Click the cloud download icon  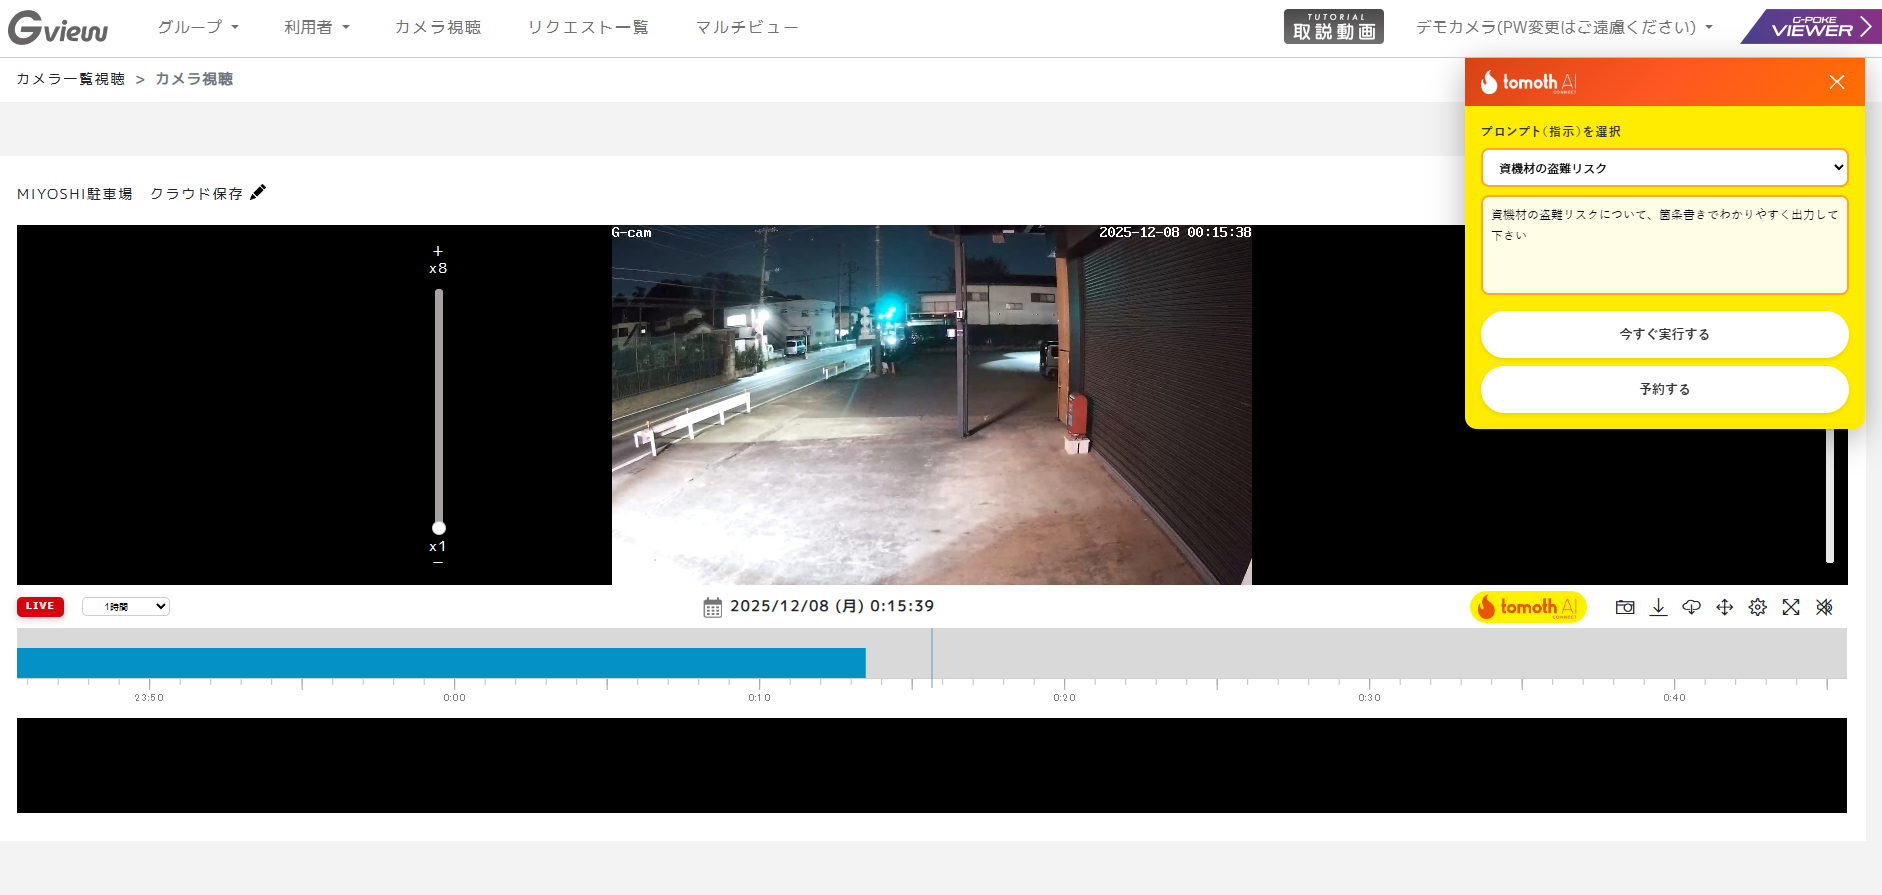[x=1691, y=607]
